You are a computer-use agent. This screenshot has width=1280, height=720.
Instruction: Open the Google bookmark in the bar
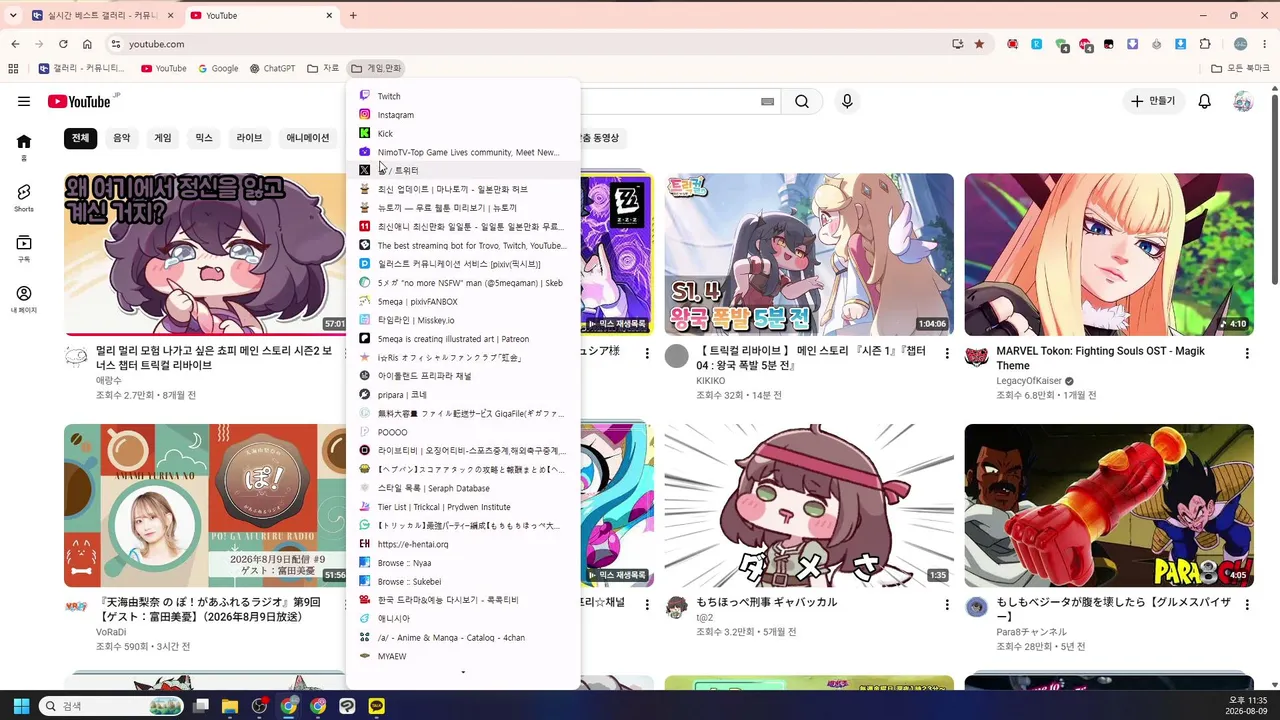click(x=218, y=69)
